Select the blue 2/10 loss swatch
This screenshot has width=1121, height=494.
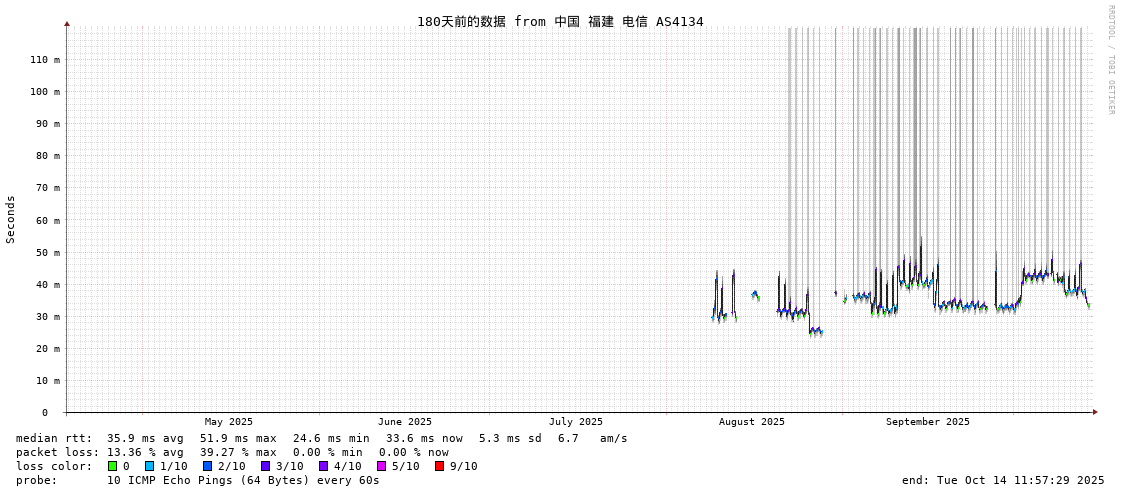[x=207, y=466]
